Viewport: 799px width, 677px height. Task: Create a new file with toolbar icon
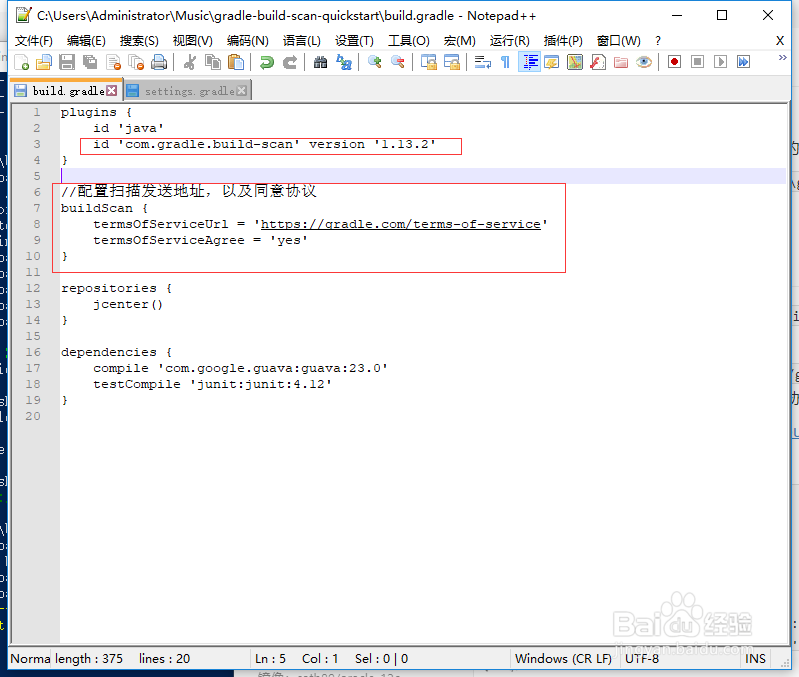(21, 62)
